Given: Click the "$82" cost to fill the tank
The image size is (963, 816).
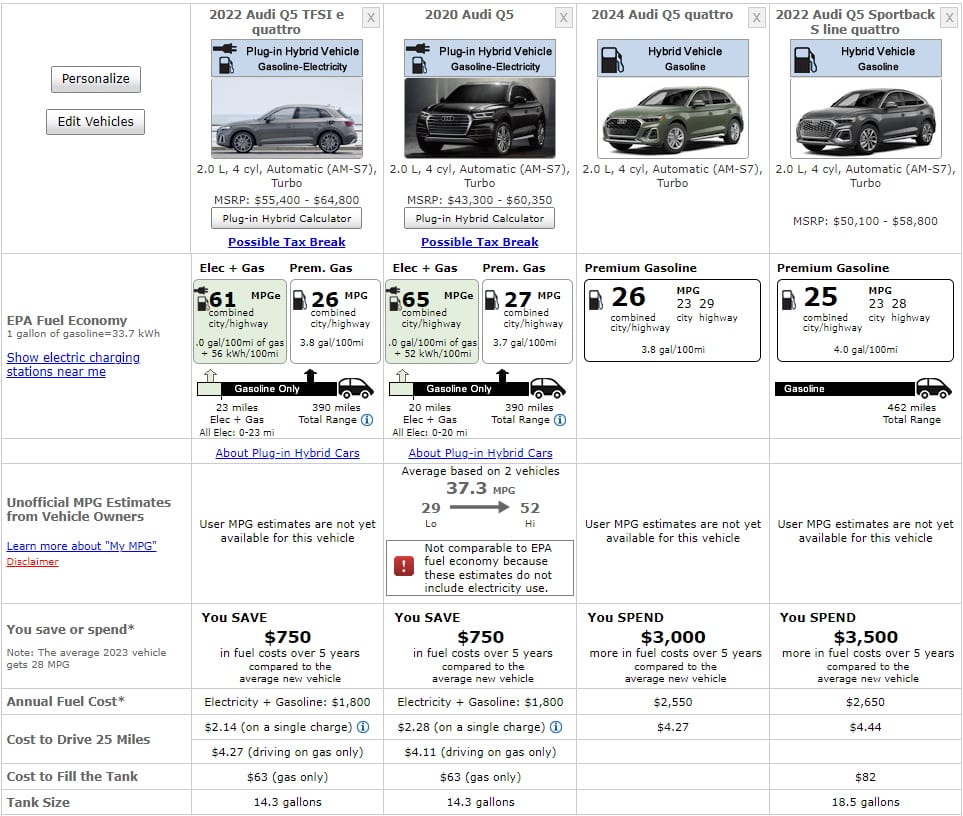Looking at the screenshot, I should [865, 777].
